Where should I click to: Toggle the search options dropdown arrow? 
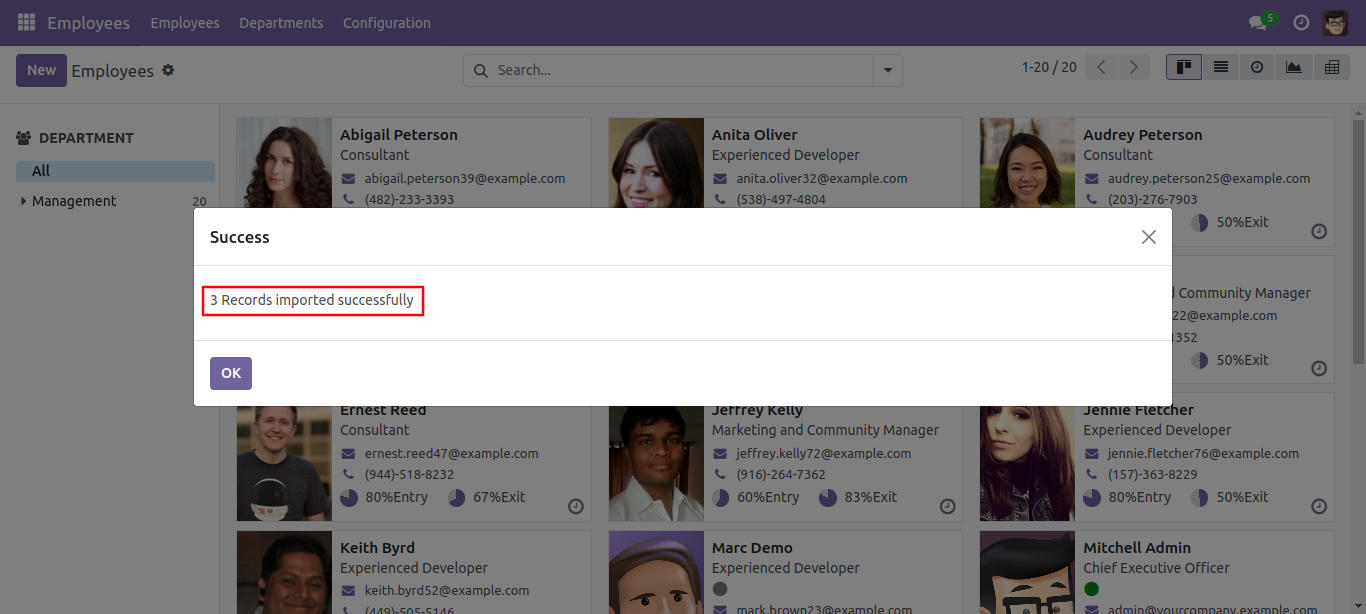tap(887, 71)
